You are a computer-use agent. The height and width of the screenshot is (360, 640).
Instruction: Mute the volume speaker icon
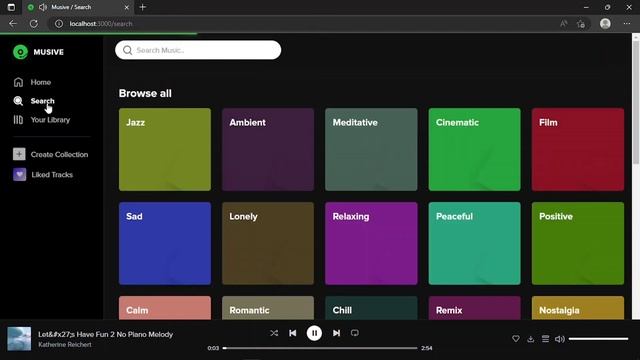point(560,339)
